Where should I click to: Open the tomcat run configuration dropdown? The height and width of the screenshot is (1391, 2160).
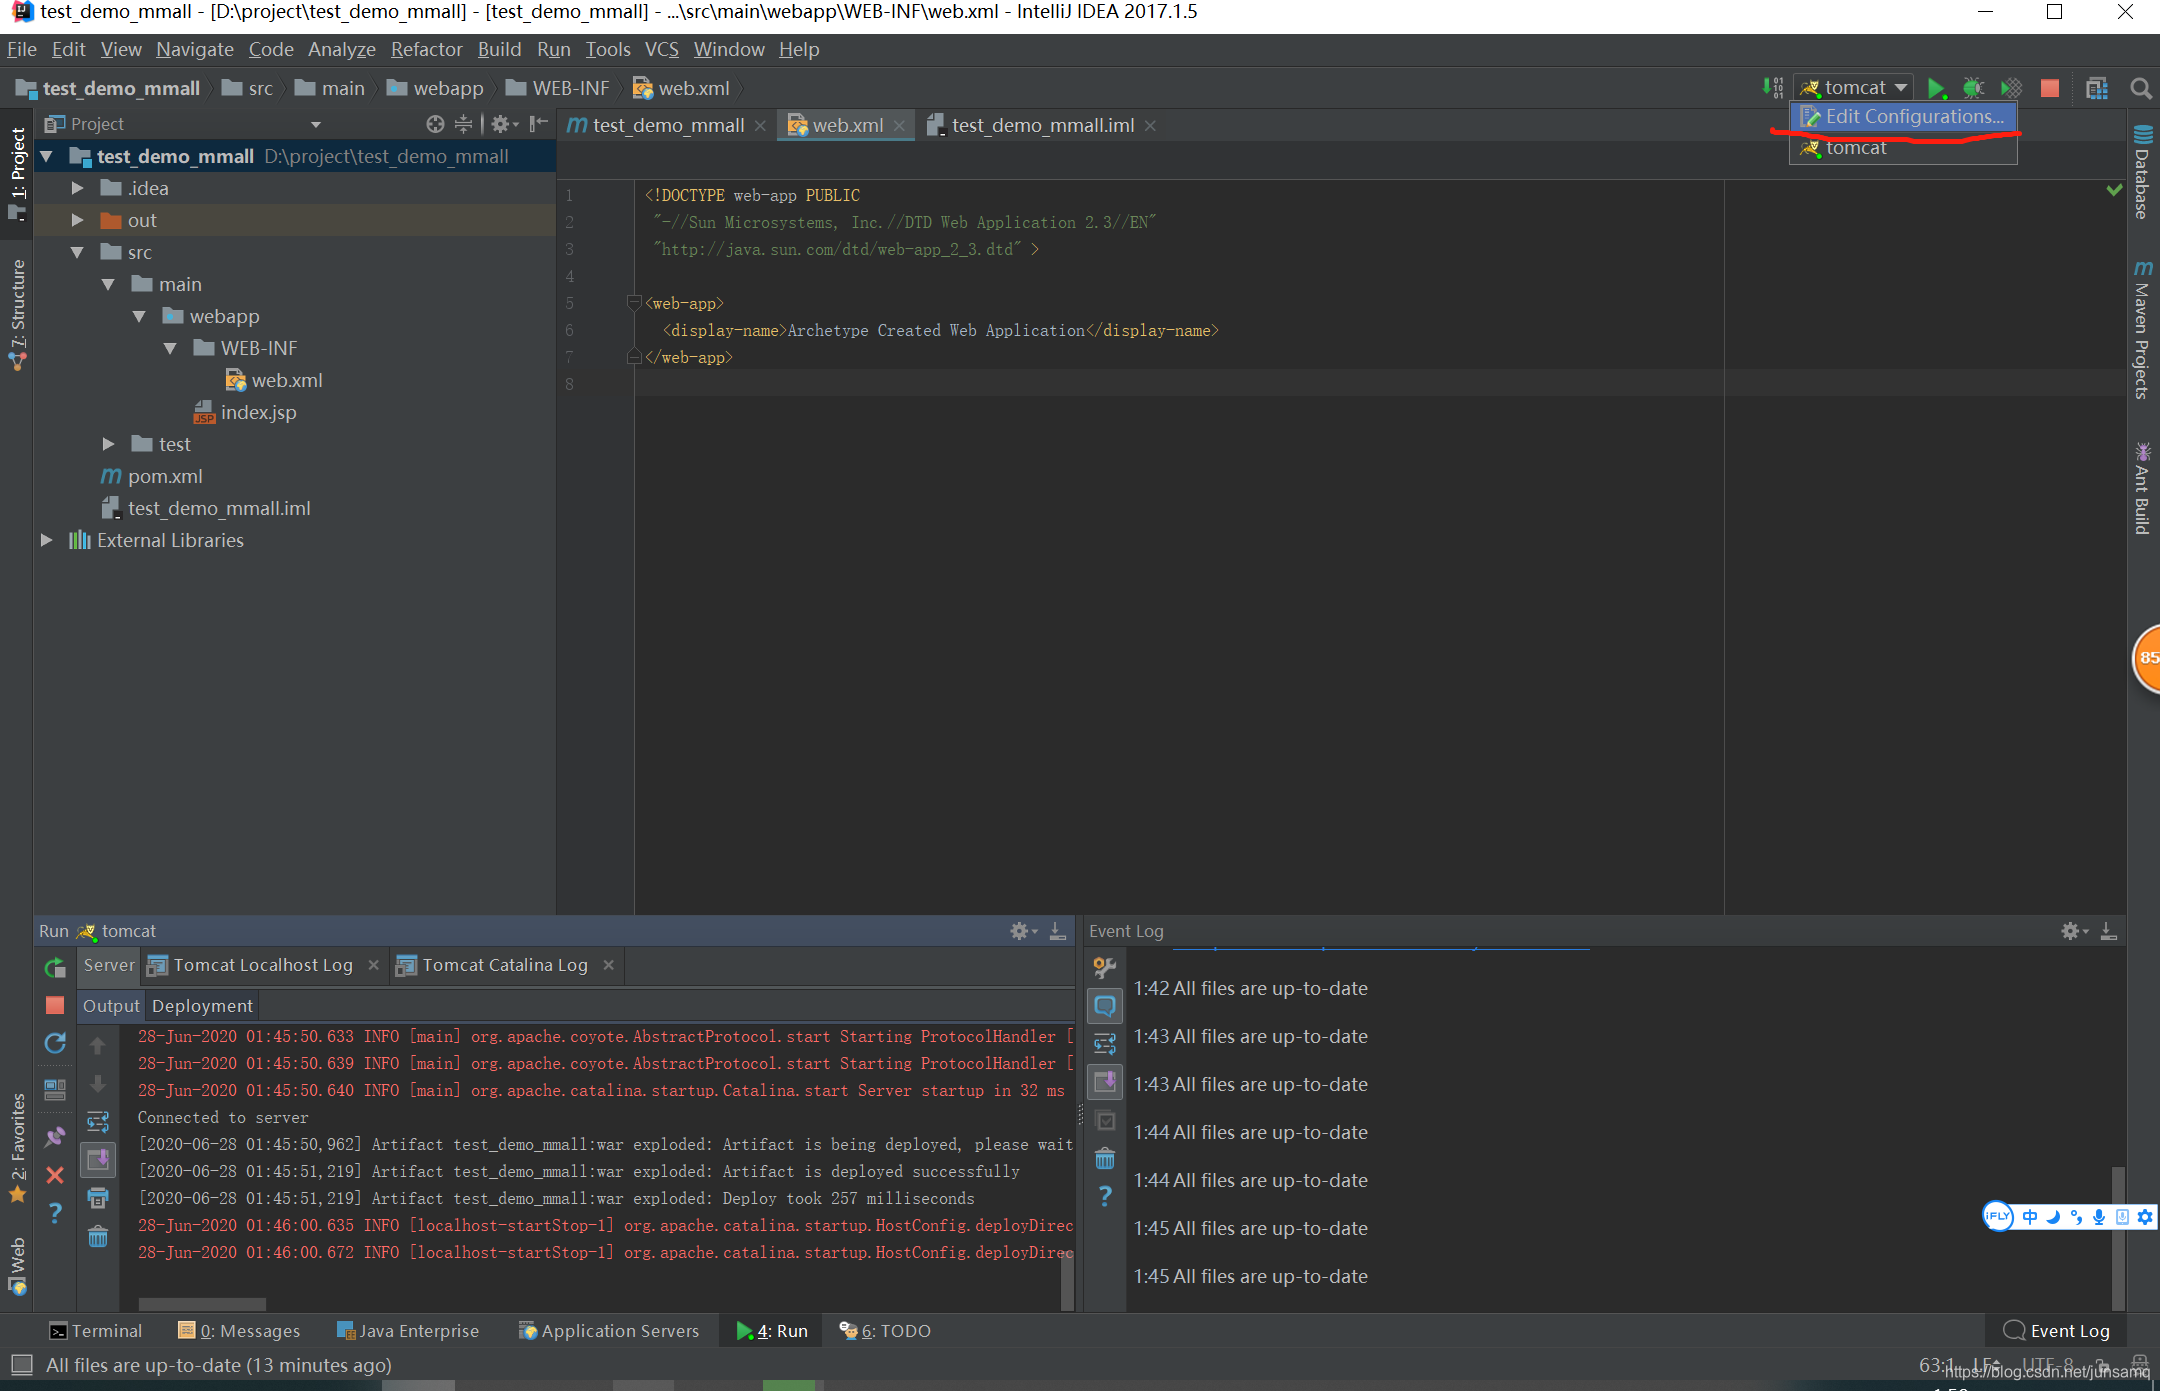pos(1855,88)
